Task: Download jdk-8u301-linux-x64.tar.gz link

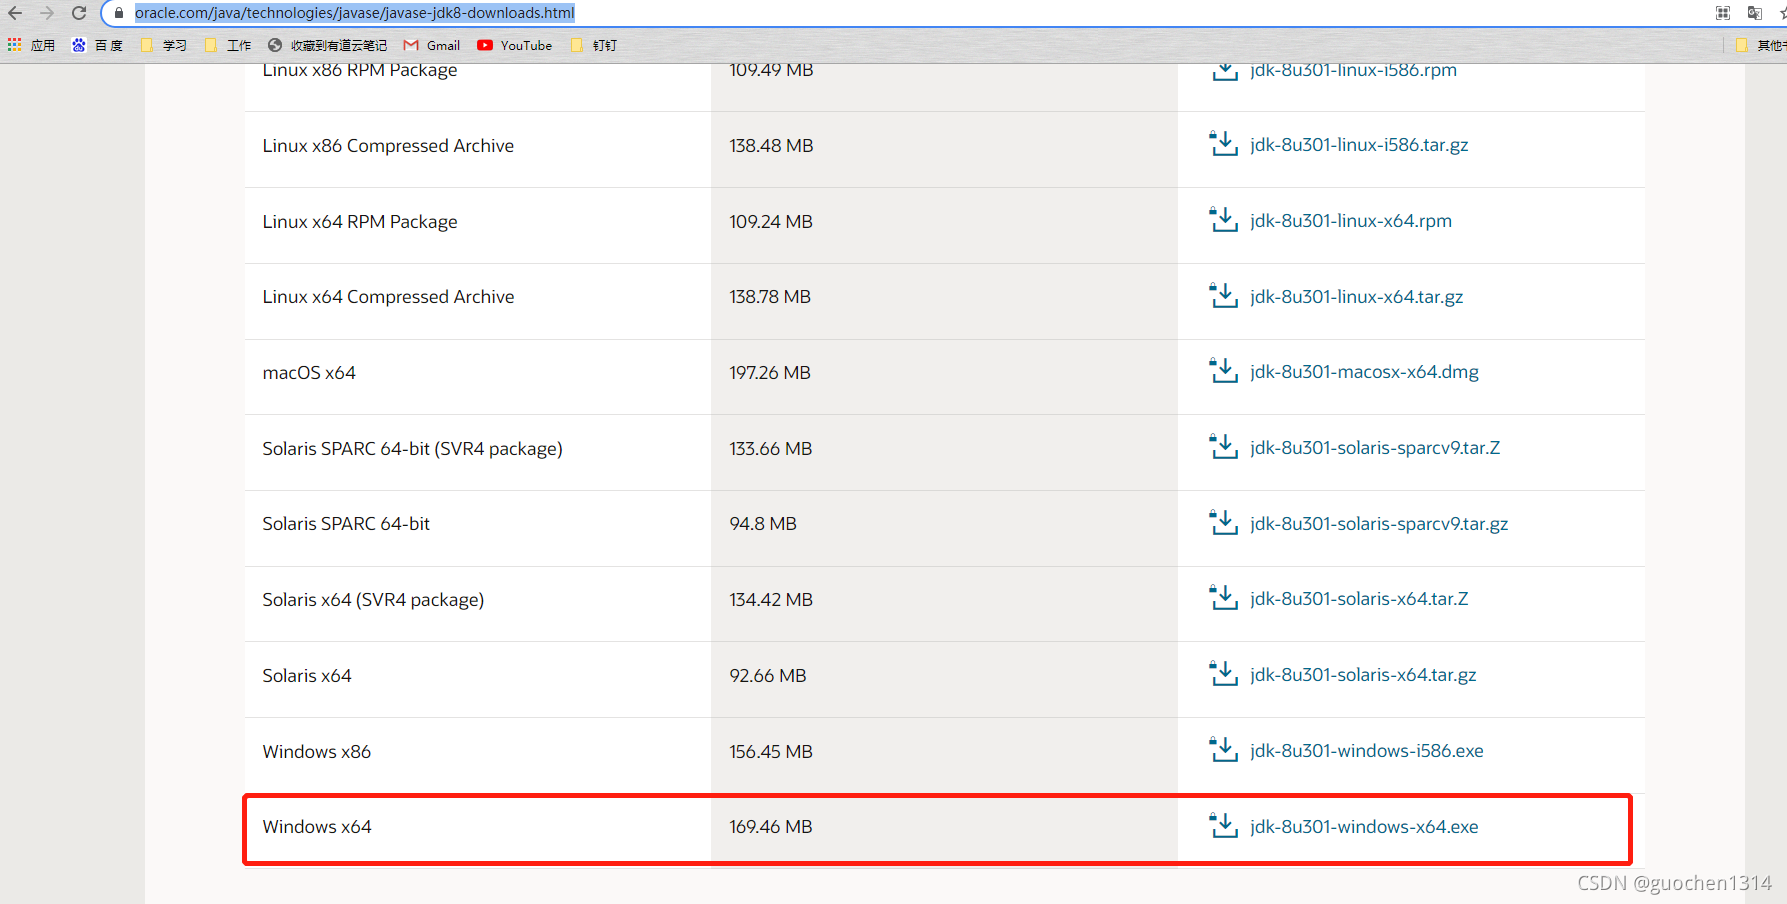Action: click(x=1357, y=297)
